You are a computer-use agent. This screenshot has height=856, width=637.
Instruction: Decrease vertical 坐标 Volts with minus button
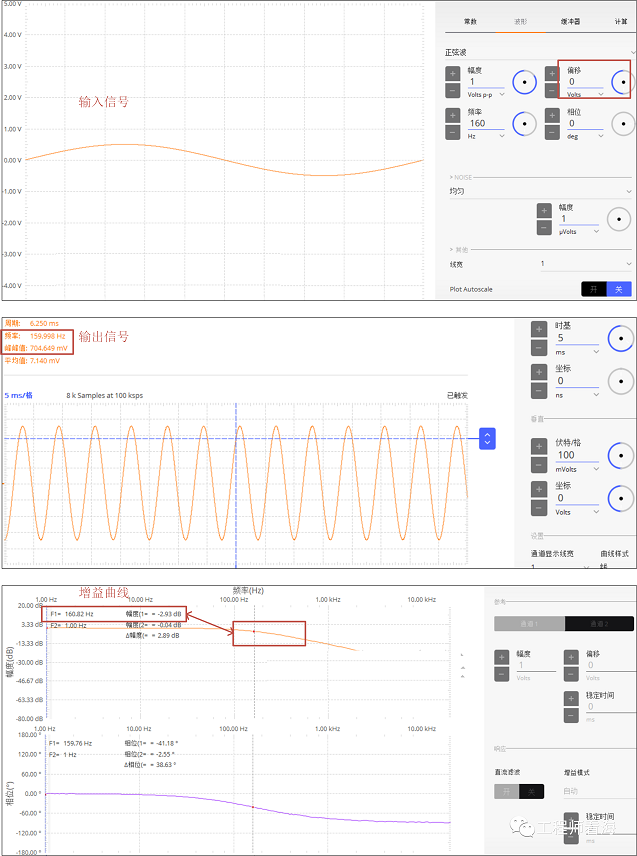[539, 508]
